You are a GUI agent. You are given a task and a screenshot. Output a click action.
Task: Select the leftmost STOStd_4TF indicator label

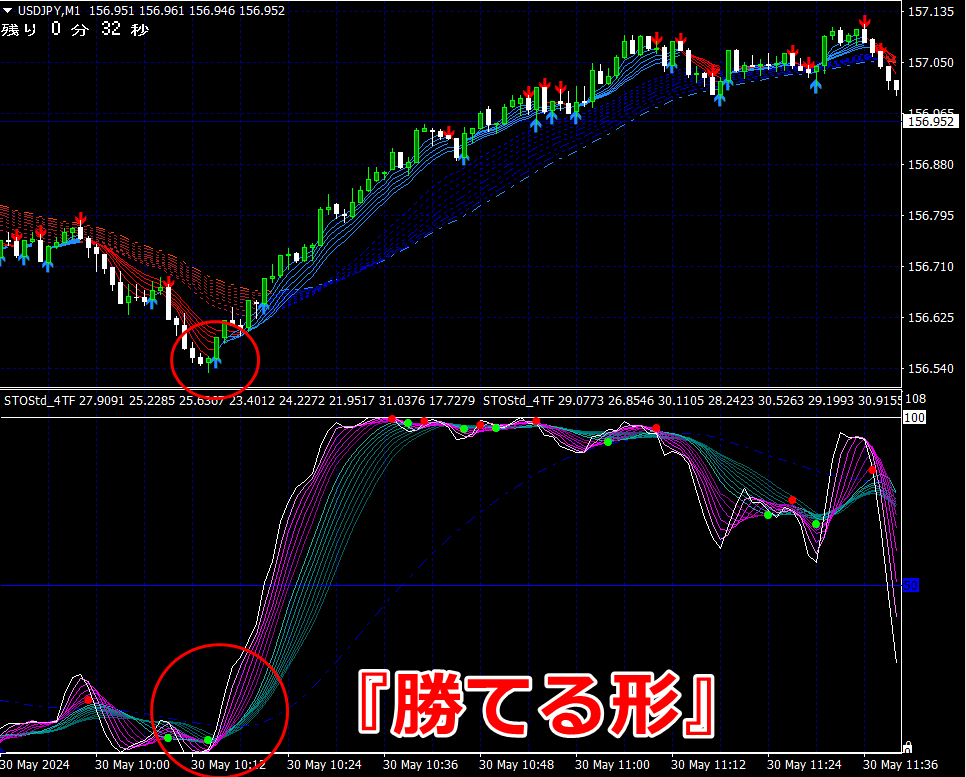coord(39,401)
